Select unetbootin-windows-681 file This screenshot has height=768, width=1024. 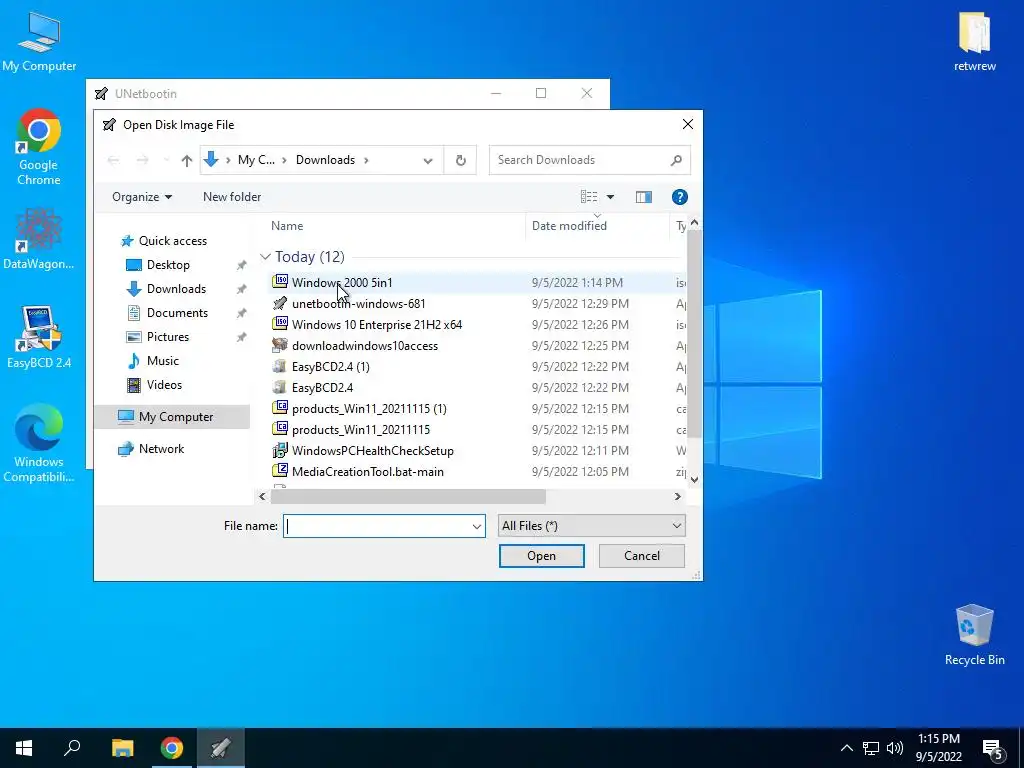coord(477,304)
